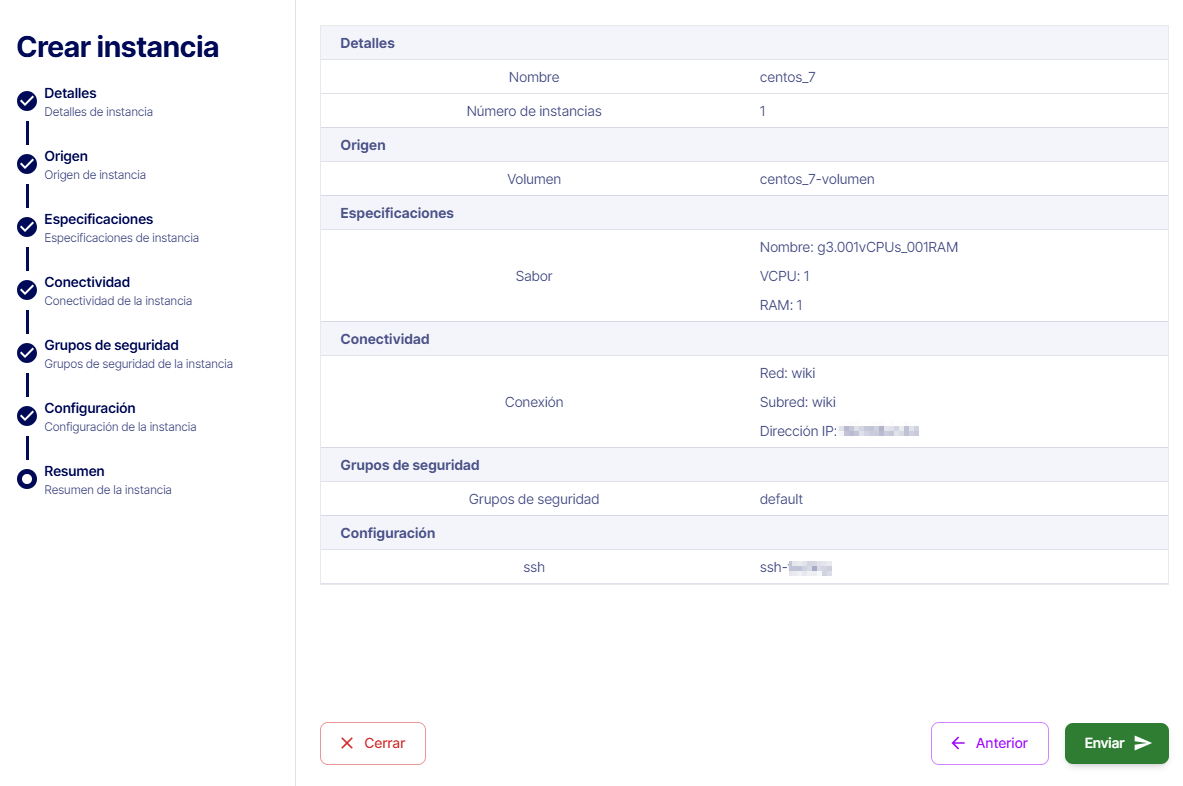Screen dimensions: 1183x786
Task: Click the Configuración step checkmark icon
Action: (27, 416)
